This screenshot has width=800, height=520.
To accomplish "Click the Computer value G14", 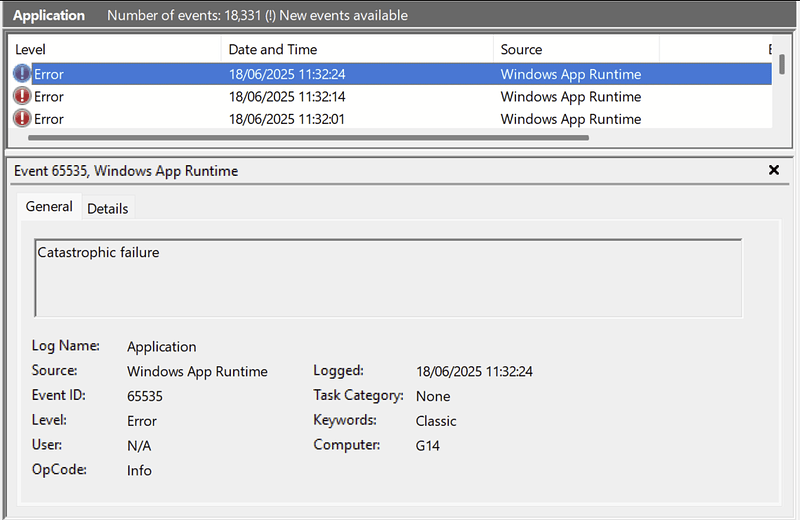I will pos(428,445).
